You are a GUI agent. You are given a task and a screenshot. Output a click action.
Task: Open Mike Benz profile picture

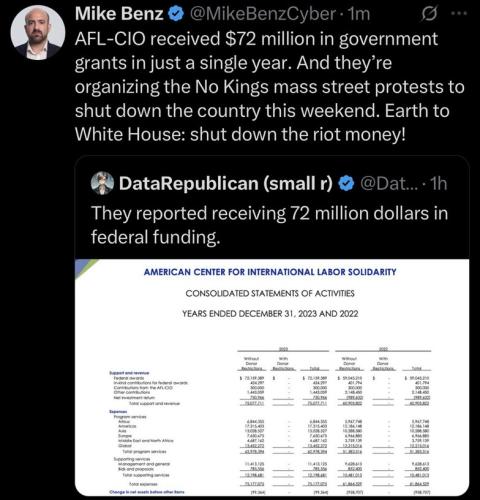coord(38,32)
